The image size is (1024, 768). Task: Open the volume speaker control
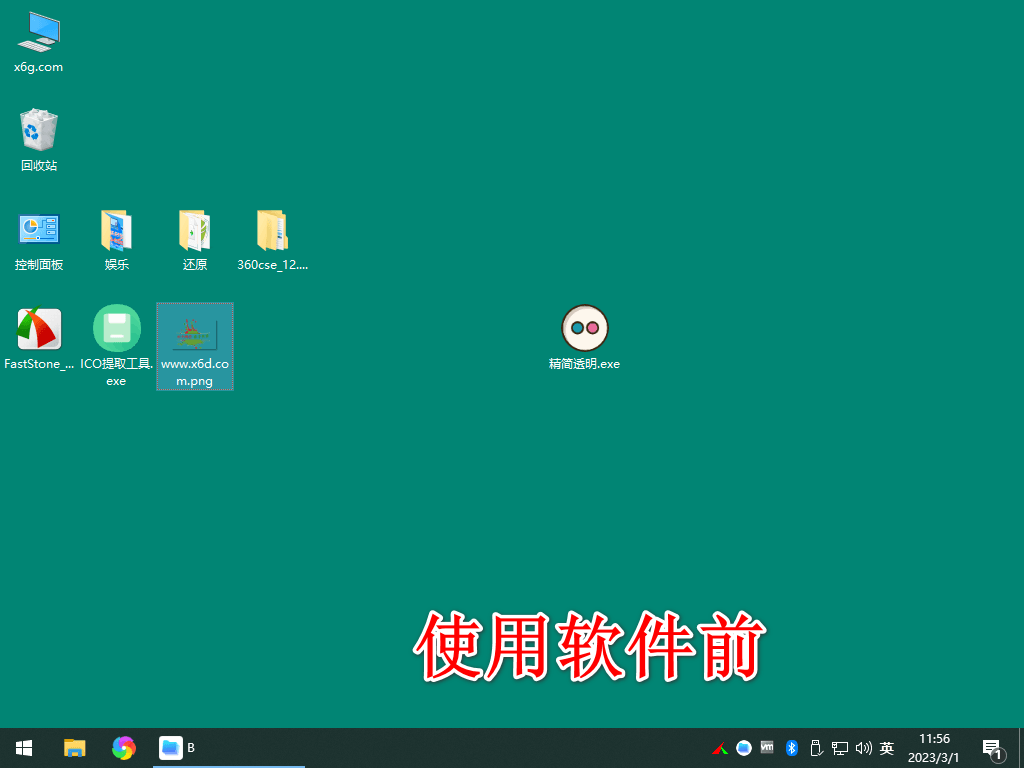[863, 748]
